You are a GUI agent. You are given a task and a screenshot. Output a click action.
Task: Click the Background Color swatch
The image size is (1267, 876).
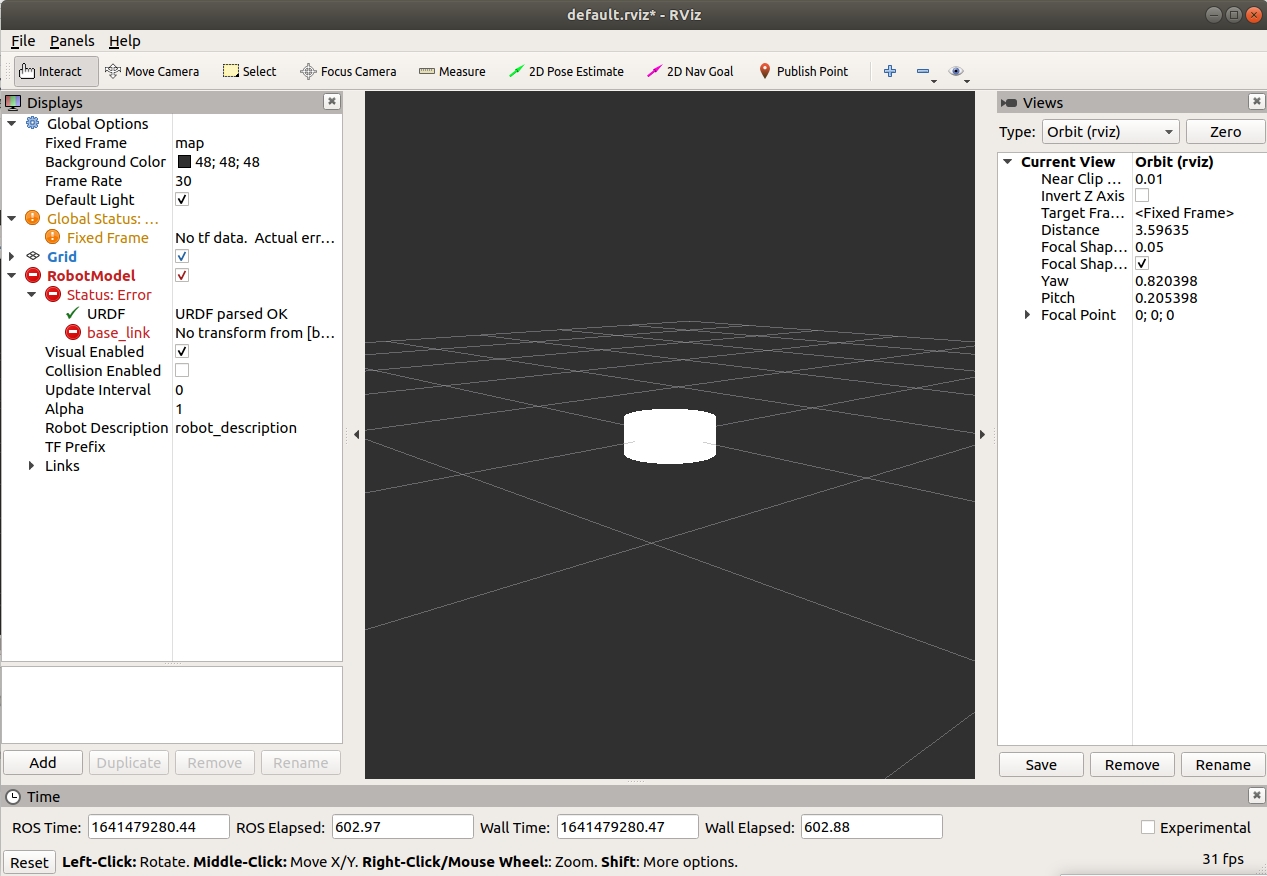coord(185,162)
